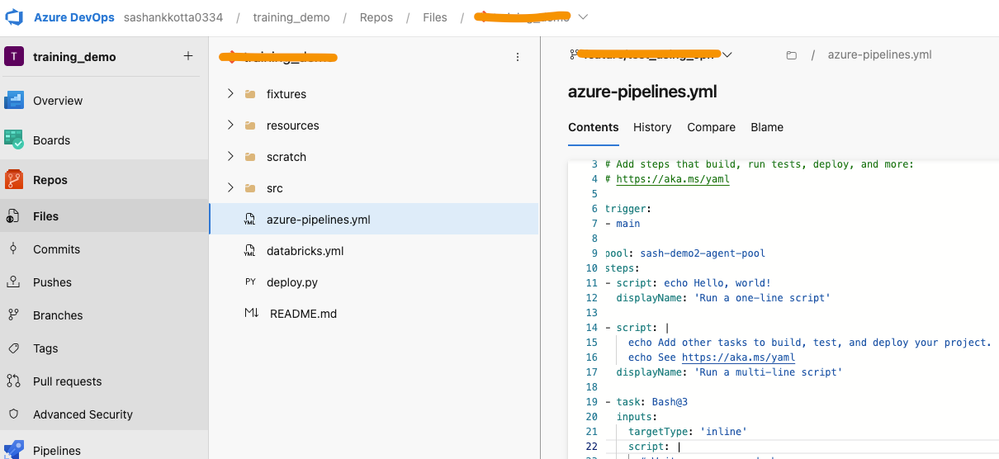999x459 pixels.
Task: Open the branch selector dropdown
Action: pyautogui.click(x=727, y=55)
